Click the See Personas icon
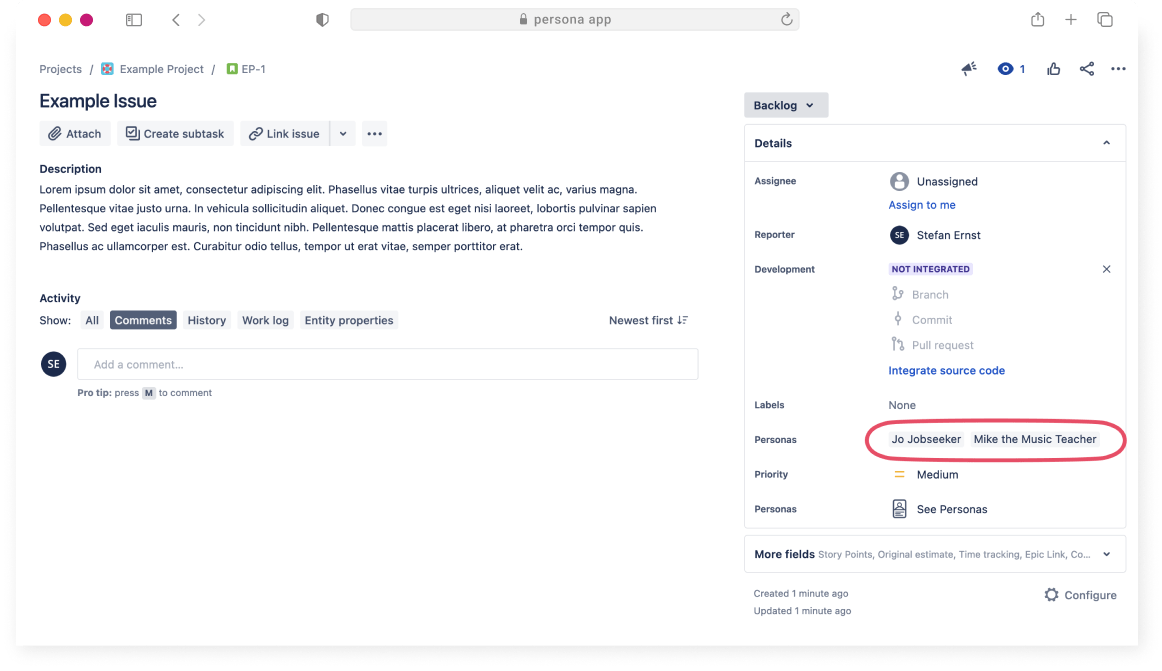The image size is (1162, 671). click(x=899, y=509)
